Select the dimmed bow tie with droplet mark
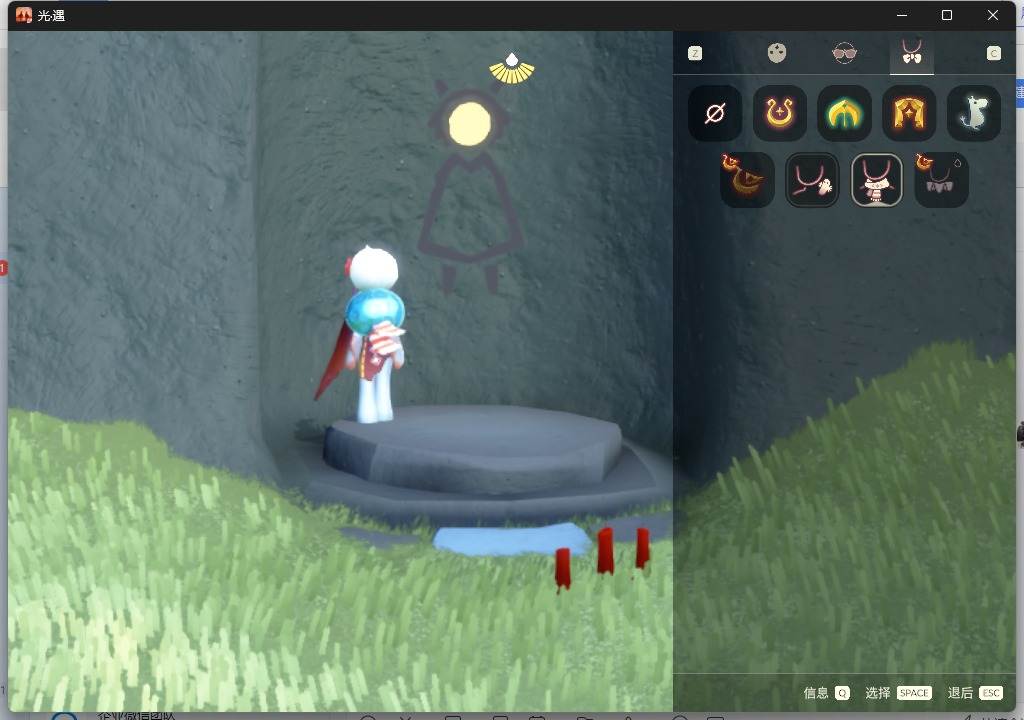 (x=941, y=180)
